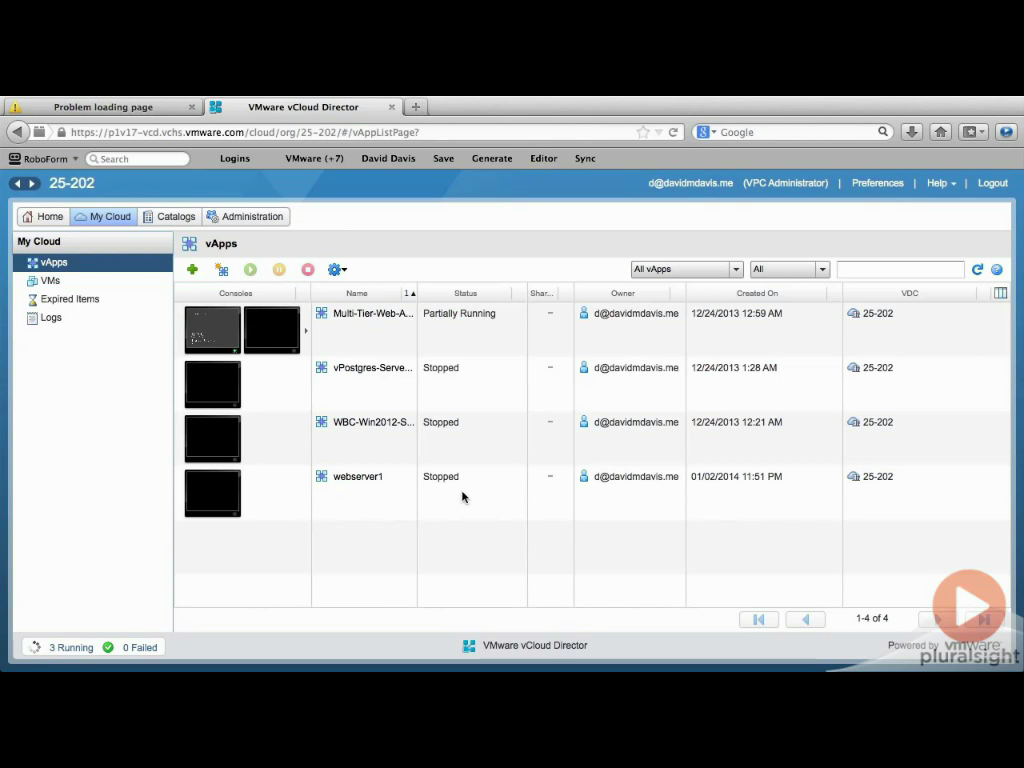Screen dimensions: 1024x768
Task: Click the yellow Suspend vApp icon
Action: (279, 269)
